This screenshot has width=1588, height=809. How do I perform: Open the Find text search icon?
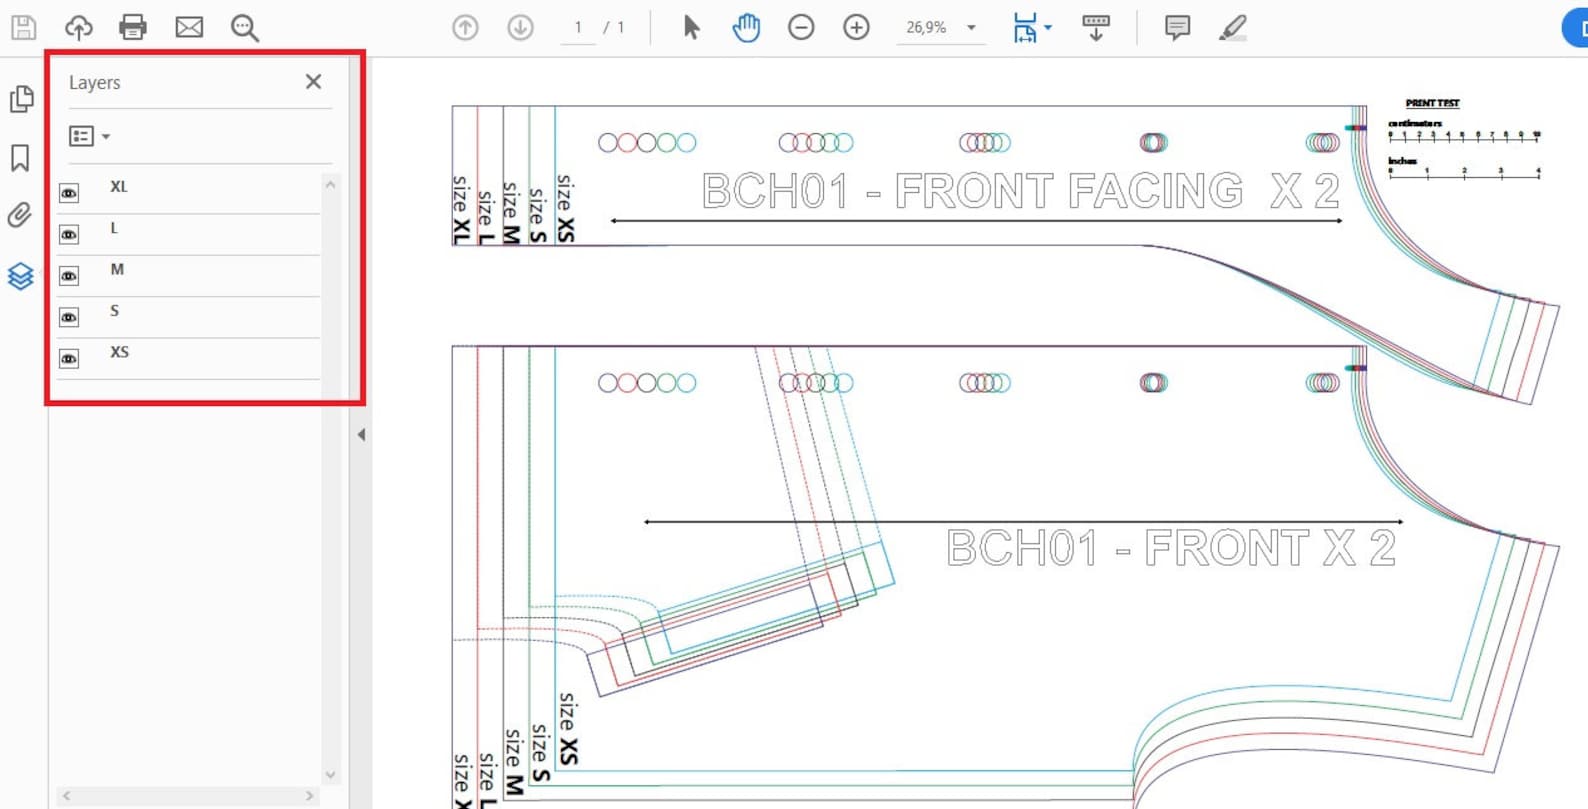245,28
